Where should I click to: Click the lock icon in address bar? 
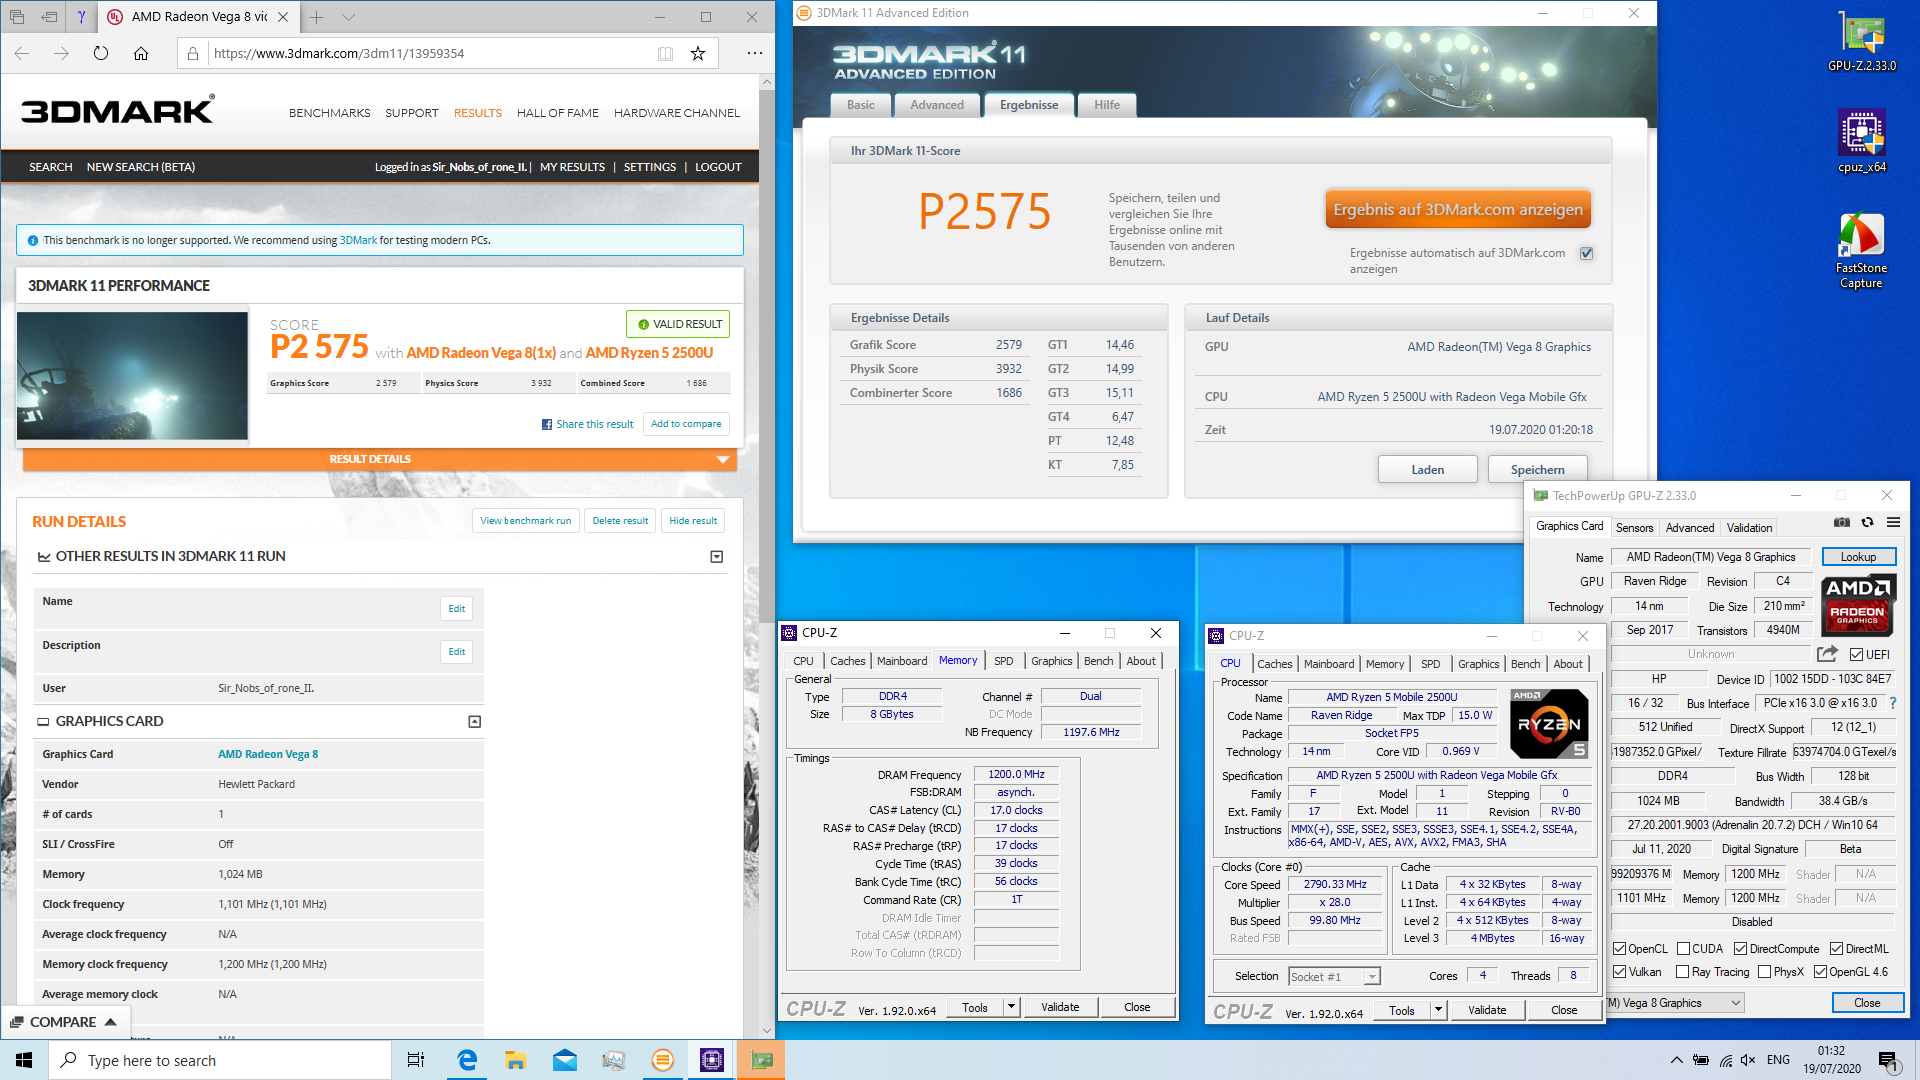coord(193,53)
